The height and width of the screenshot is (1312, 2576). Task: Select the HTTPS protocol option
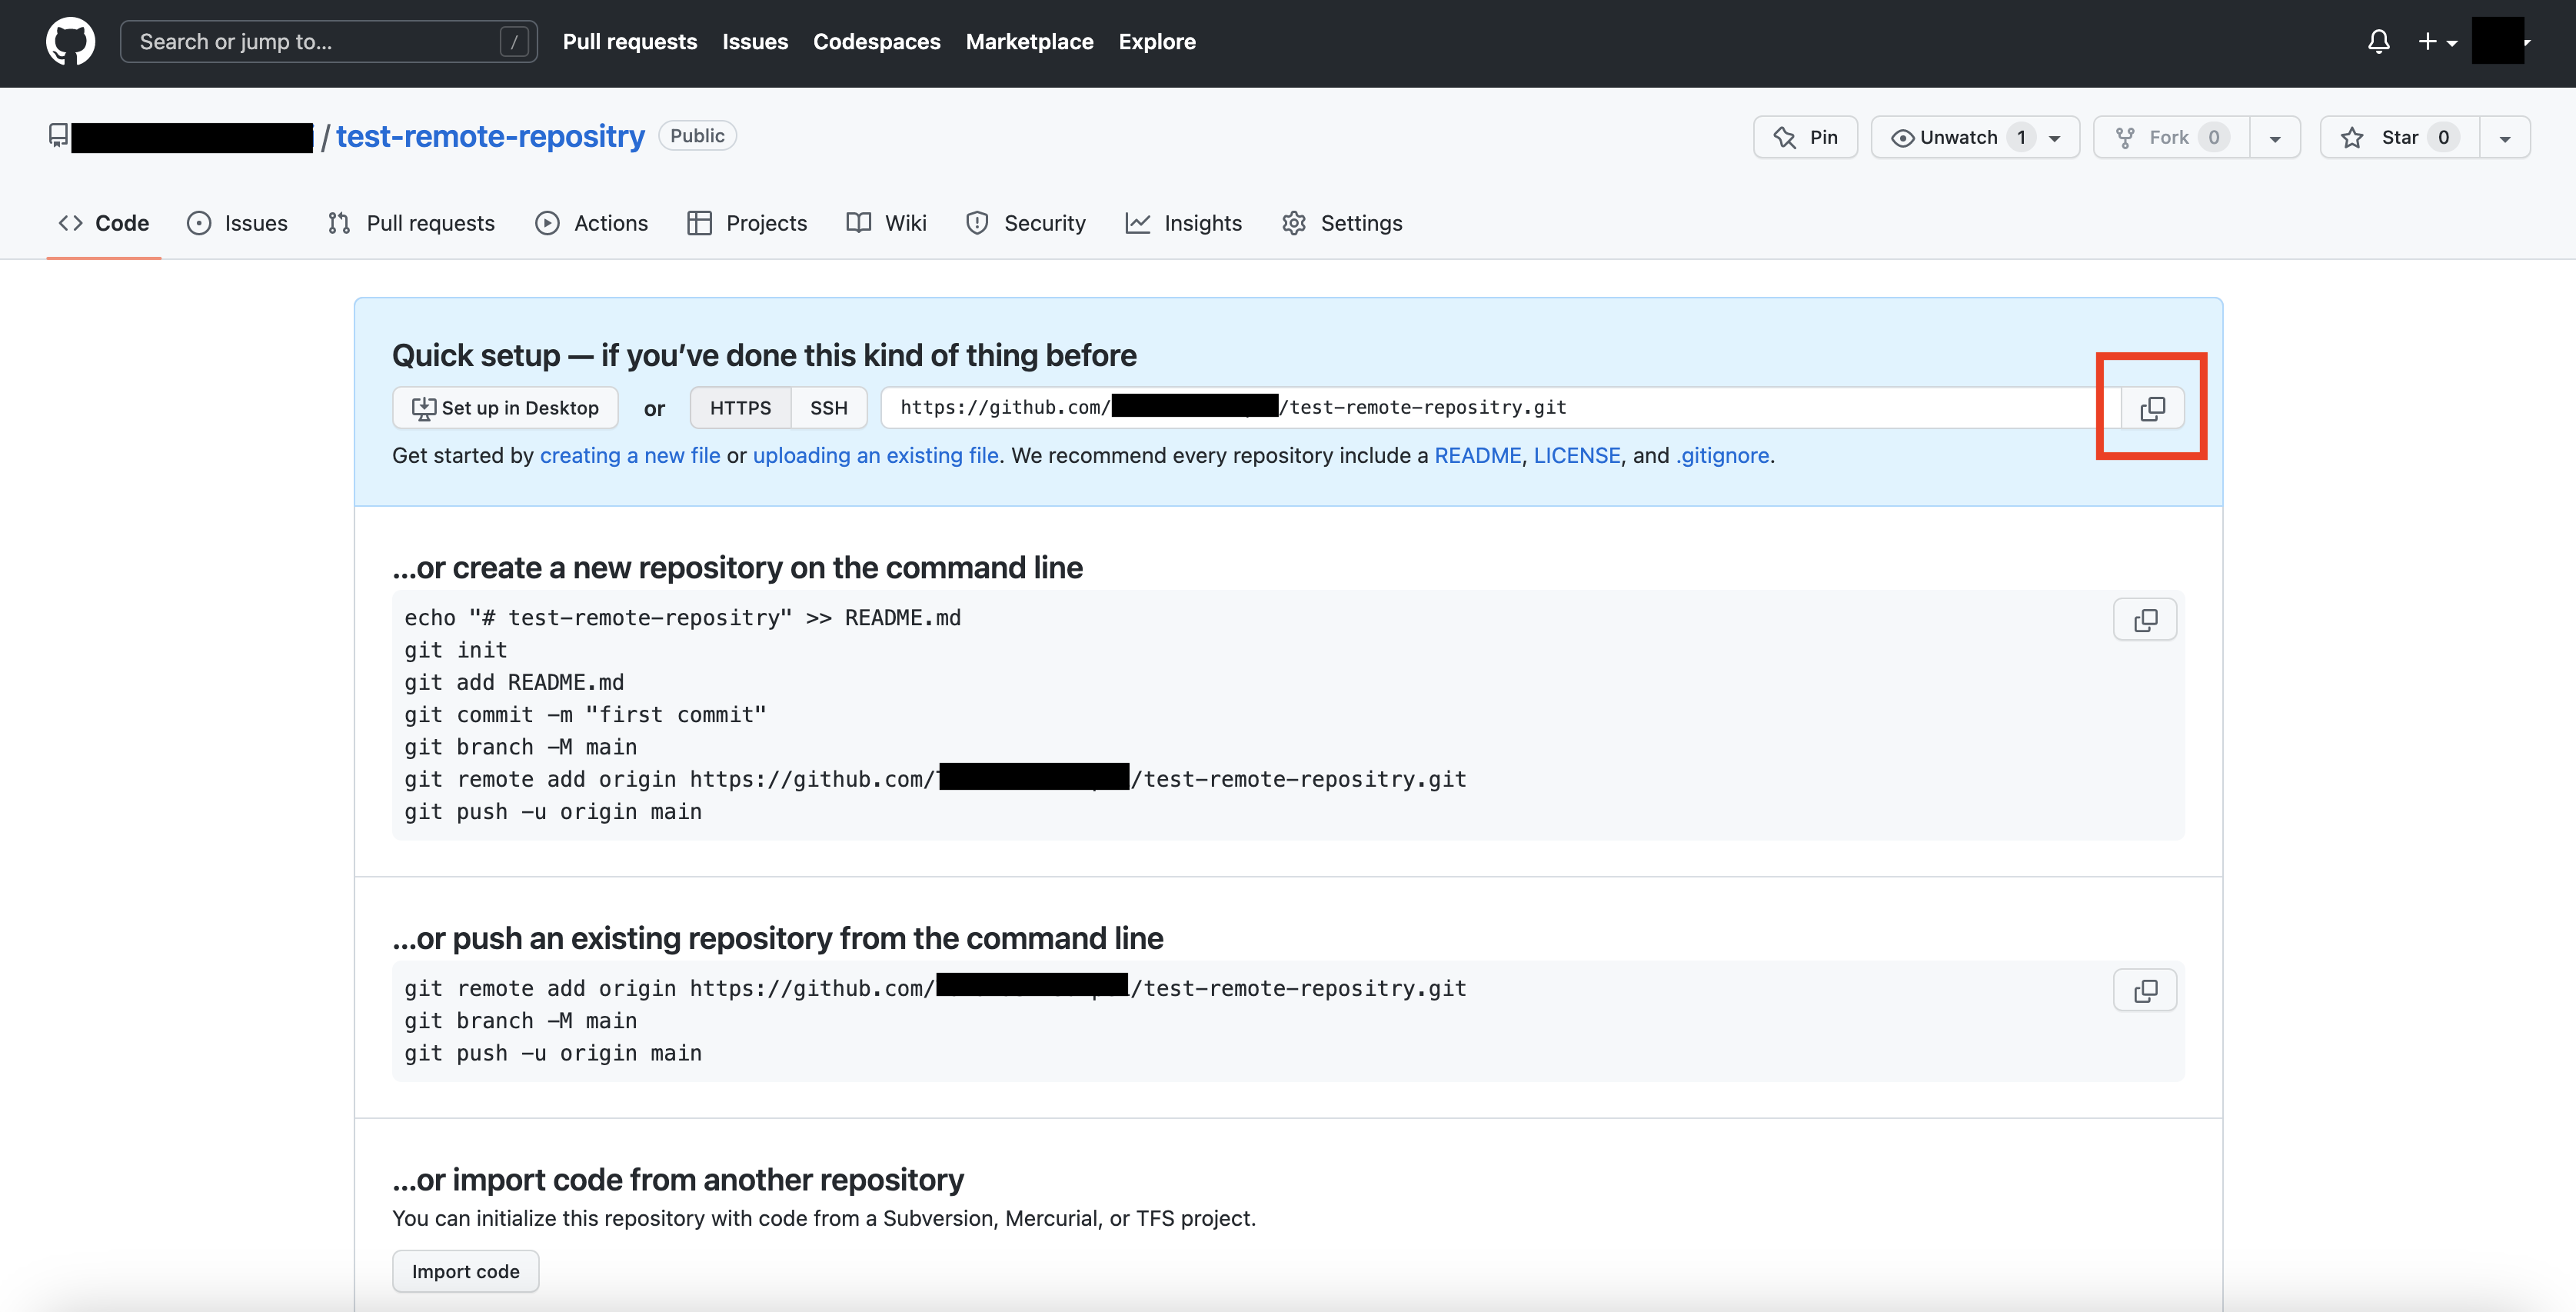tap(740, 408)
